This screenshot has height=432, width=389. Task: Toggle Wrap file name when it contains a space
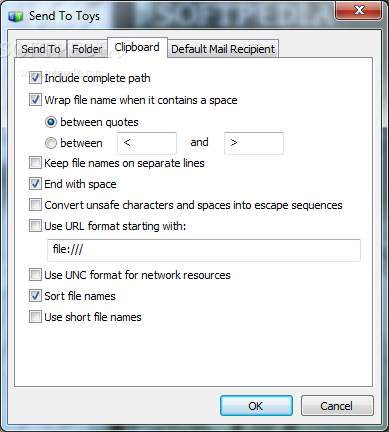point(35,100)
